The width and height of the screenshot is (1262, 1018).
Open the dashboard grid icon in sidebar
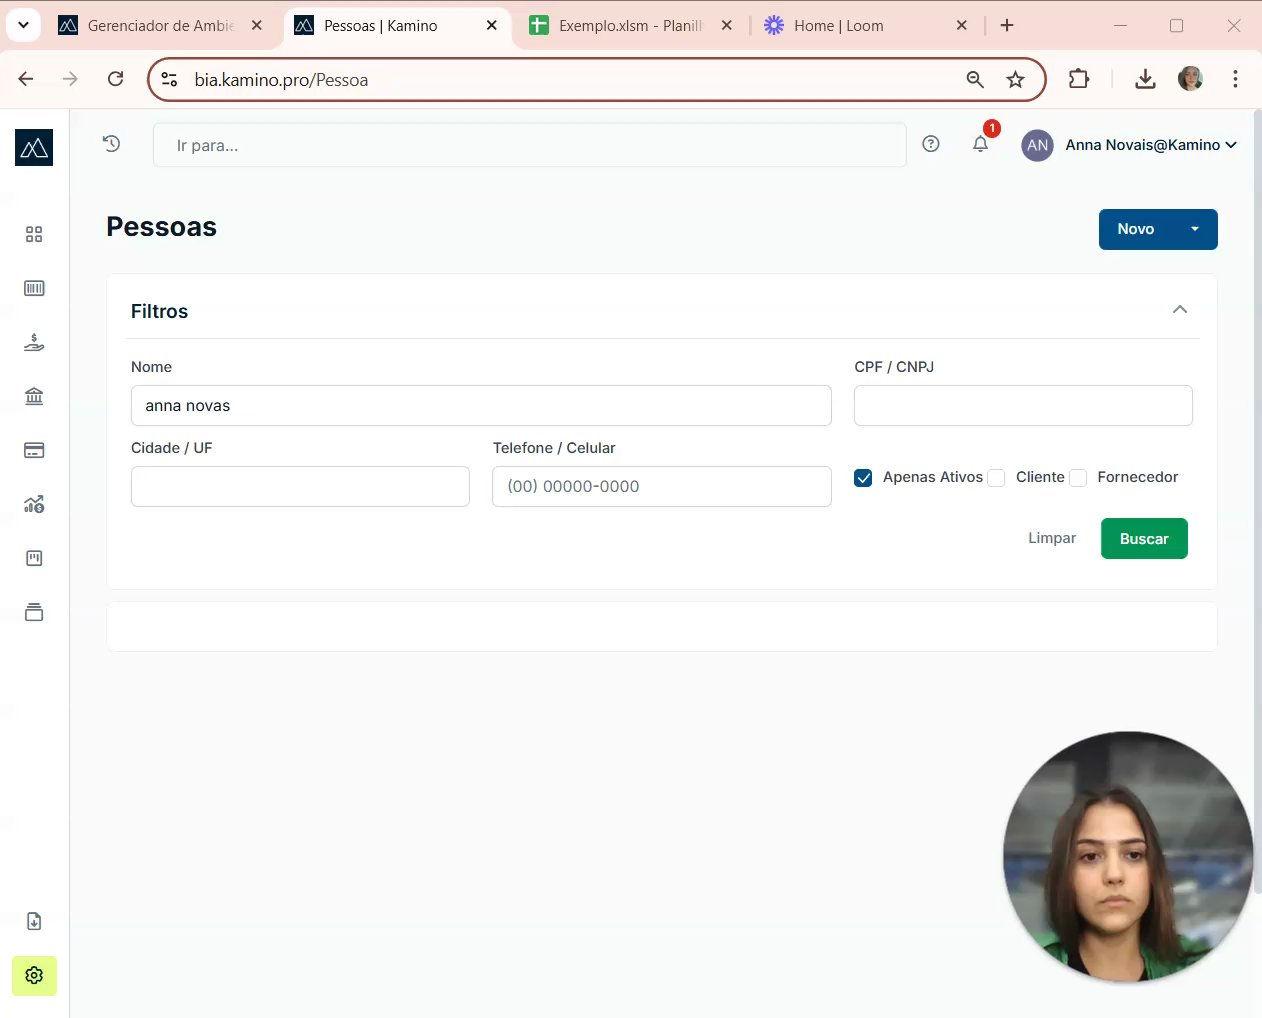34,234
